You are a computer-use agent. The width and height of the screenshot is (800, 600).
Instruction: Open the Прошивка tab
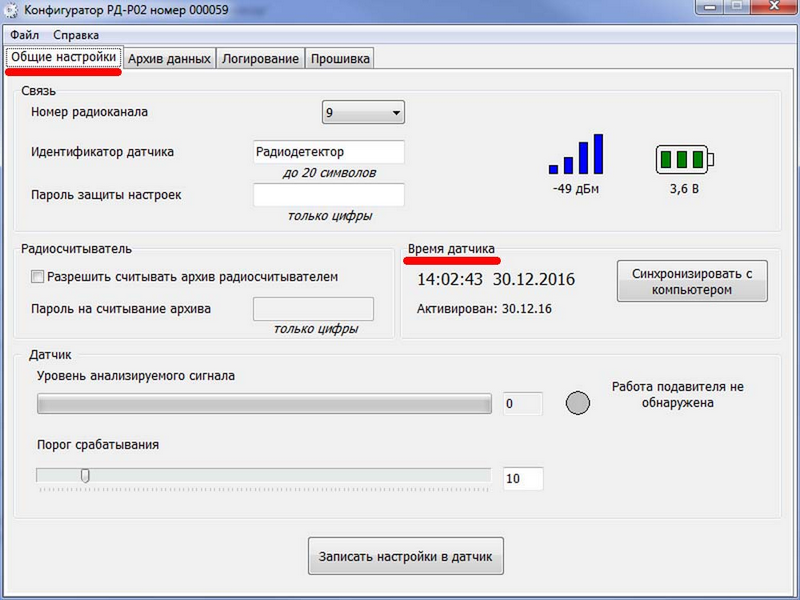pyautogui.click(x=340, y=59)
